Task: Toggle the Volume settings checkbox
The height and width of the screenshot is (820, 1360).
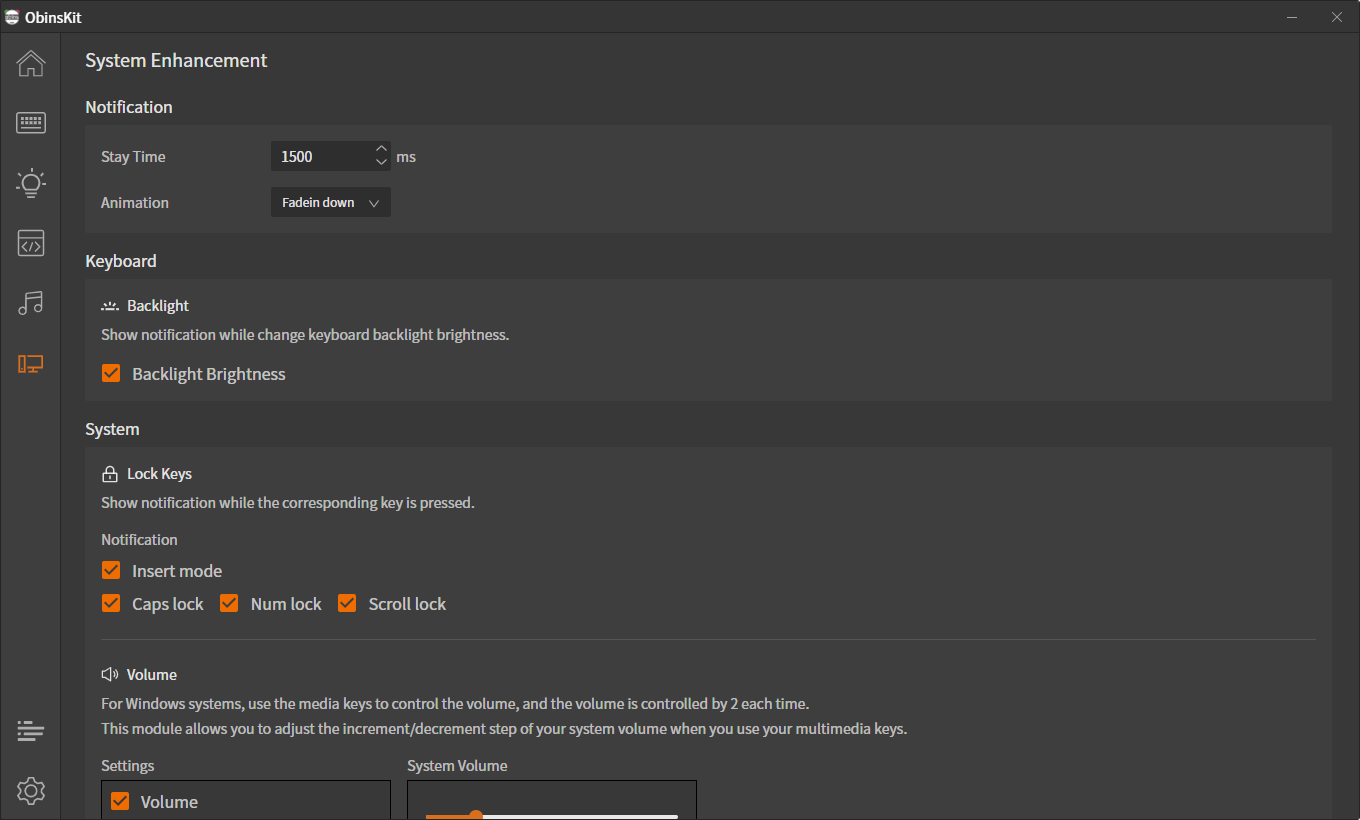Action: [x=120, y=801]
